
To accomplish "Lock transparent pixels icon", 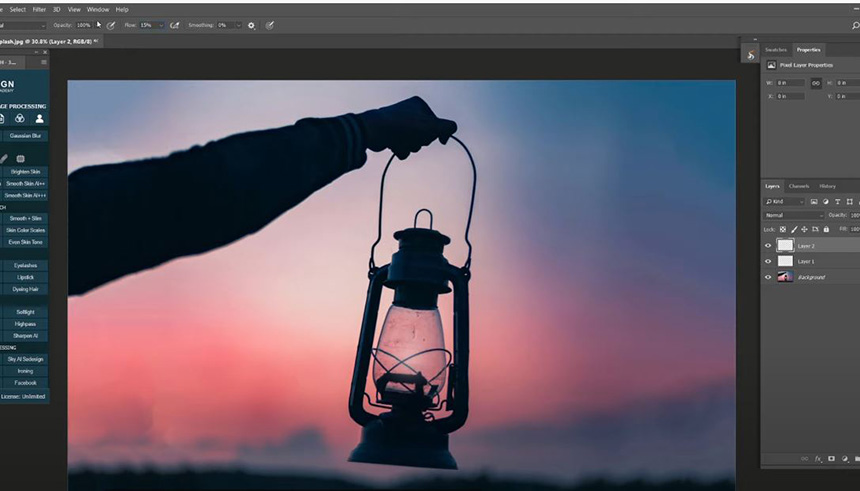I will 783,229.
